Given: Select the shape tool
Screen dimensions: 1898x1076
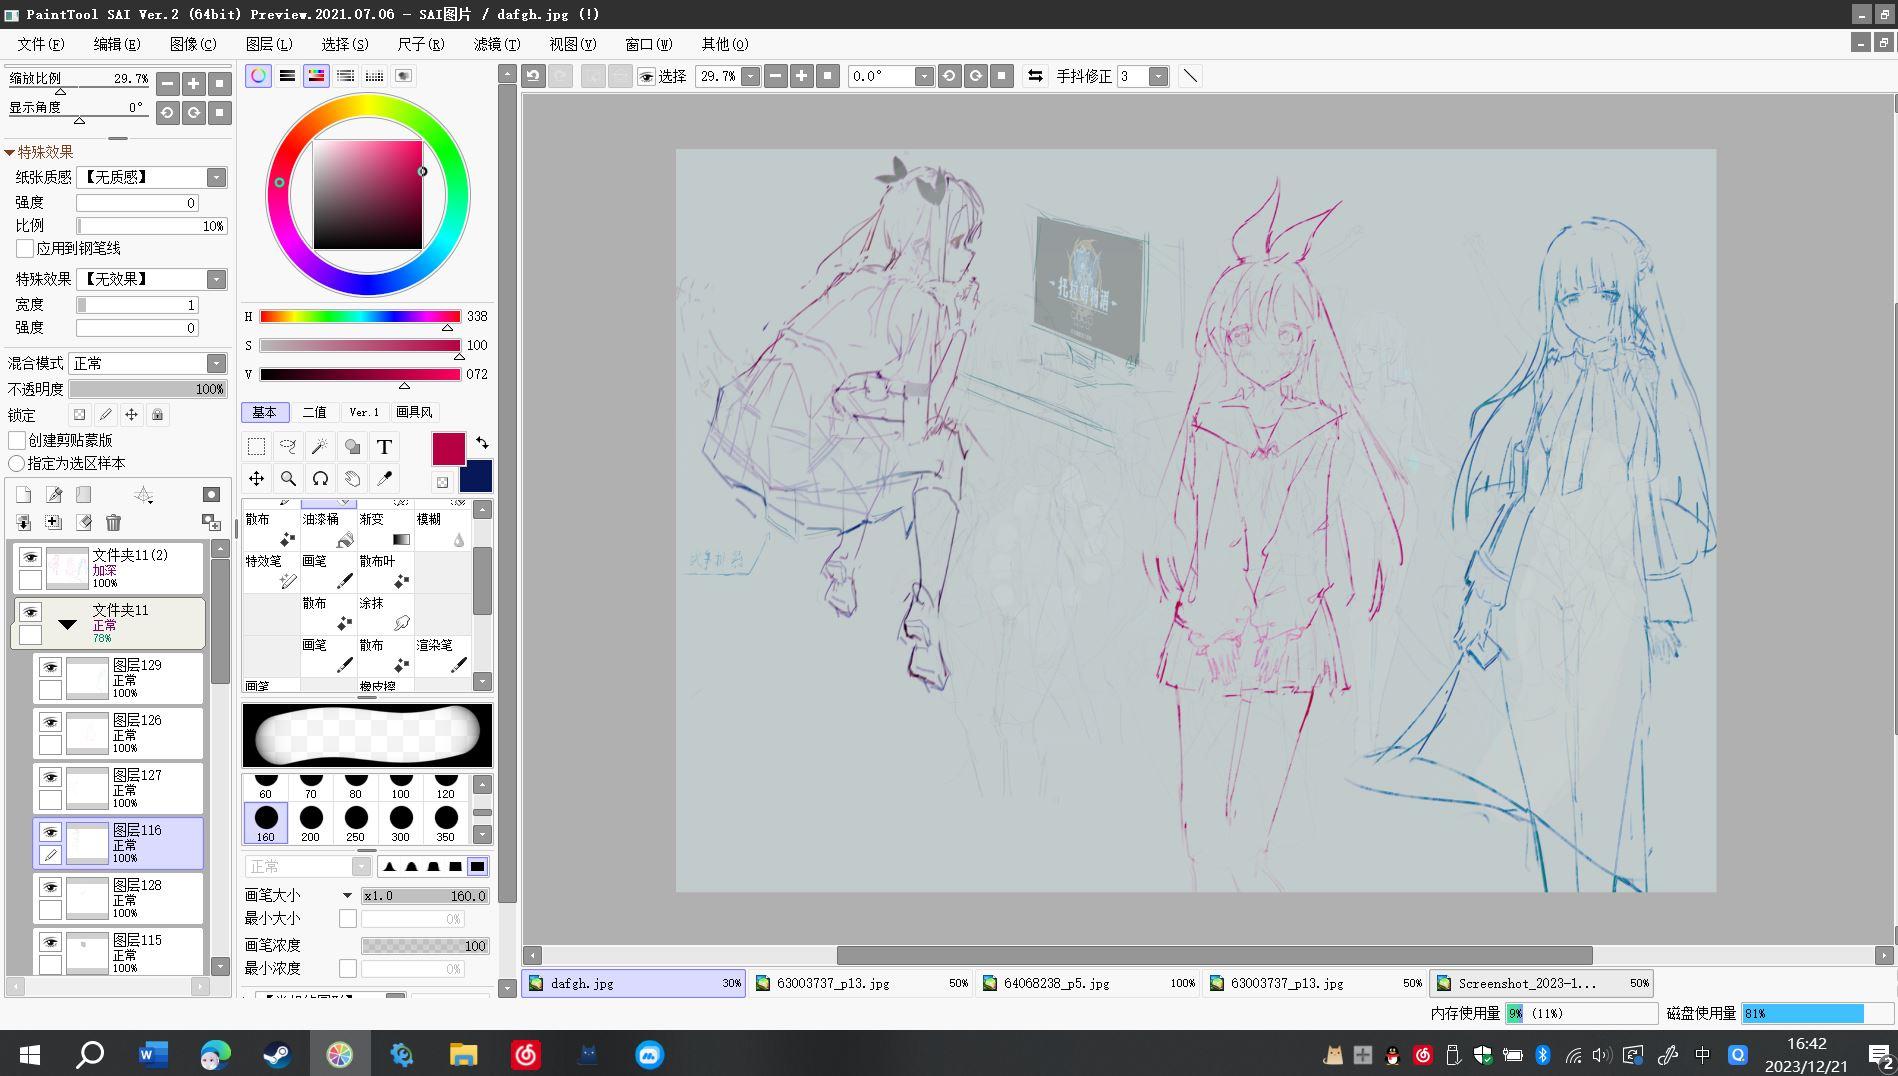Looking at the screenshot, I should pyautogui.click(x=353, y=447).
